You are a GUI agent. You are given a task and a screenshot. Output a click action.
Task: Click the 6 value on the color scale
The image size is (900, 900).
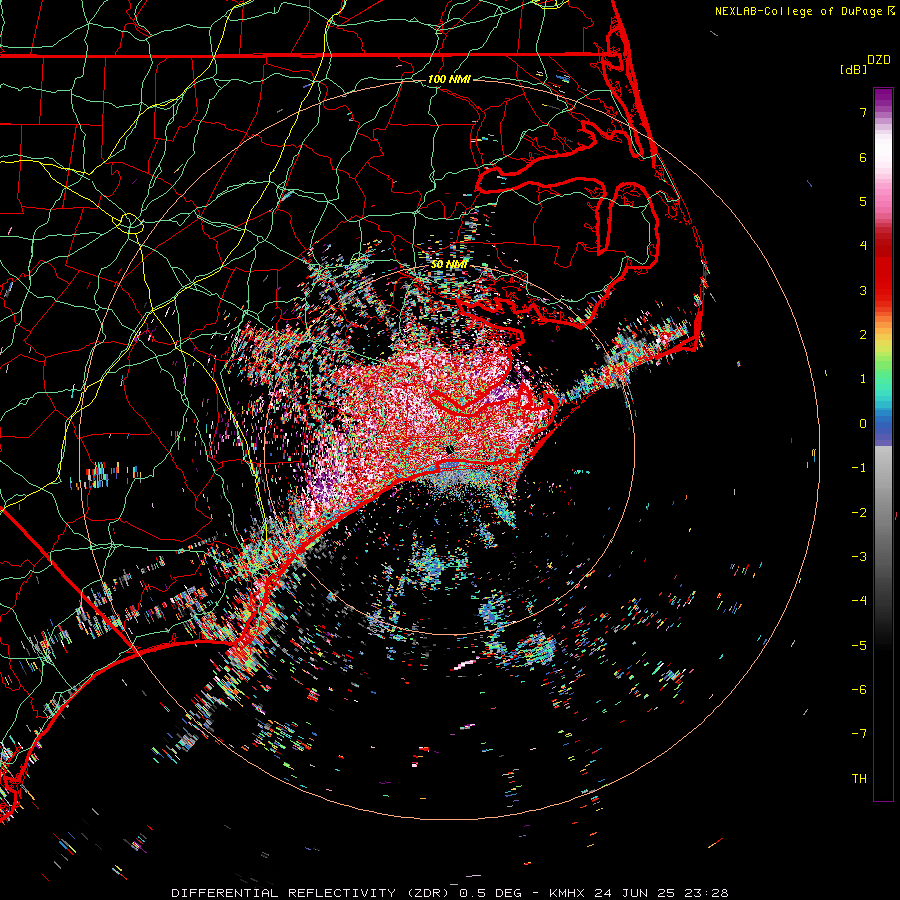[863, 157]
